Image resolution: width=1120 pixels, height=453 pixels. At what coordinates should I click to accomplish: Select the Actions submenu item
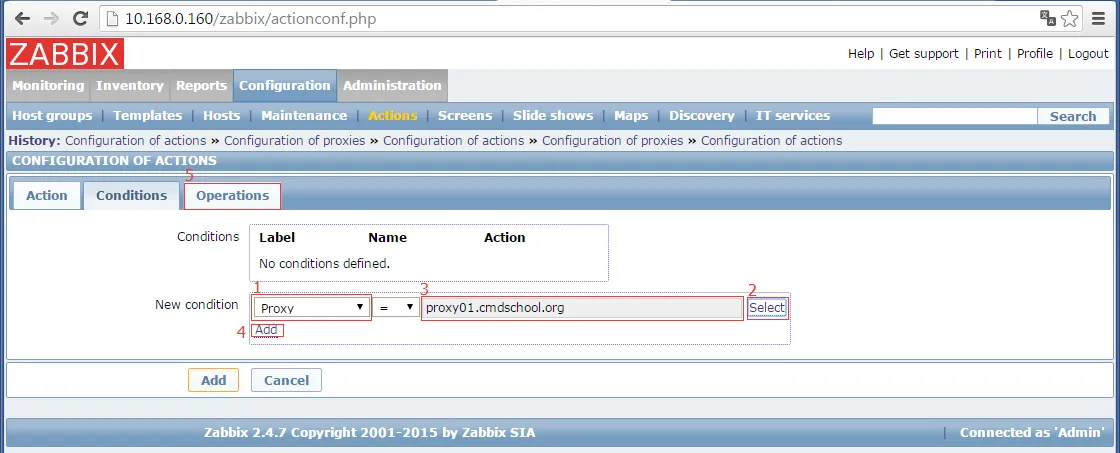point(393,116)
